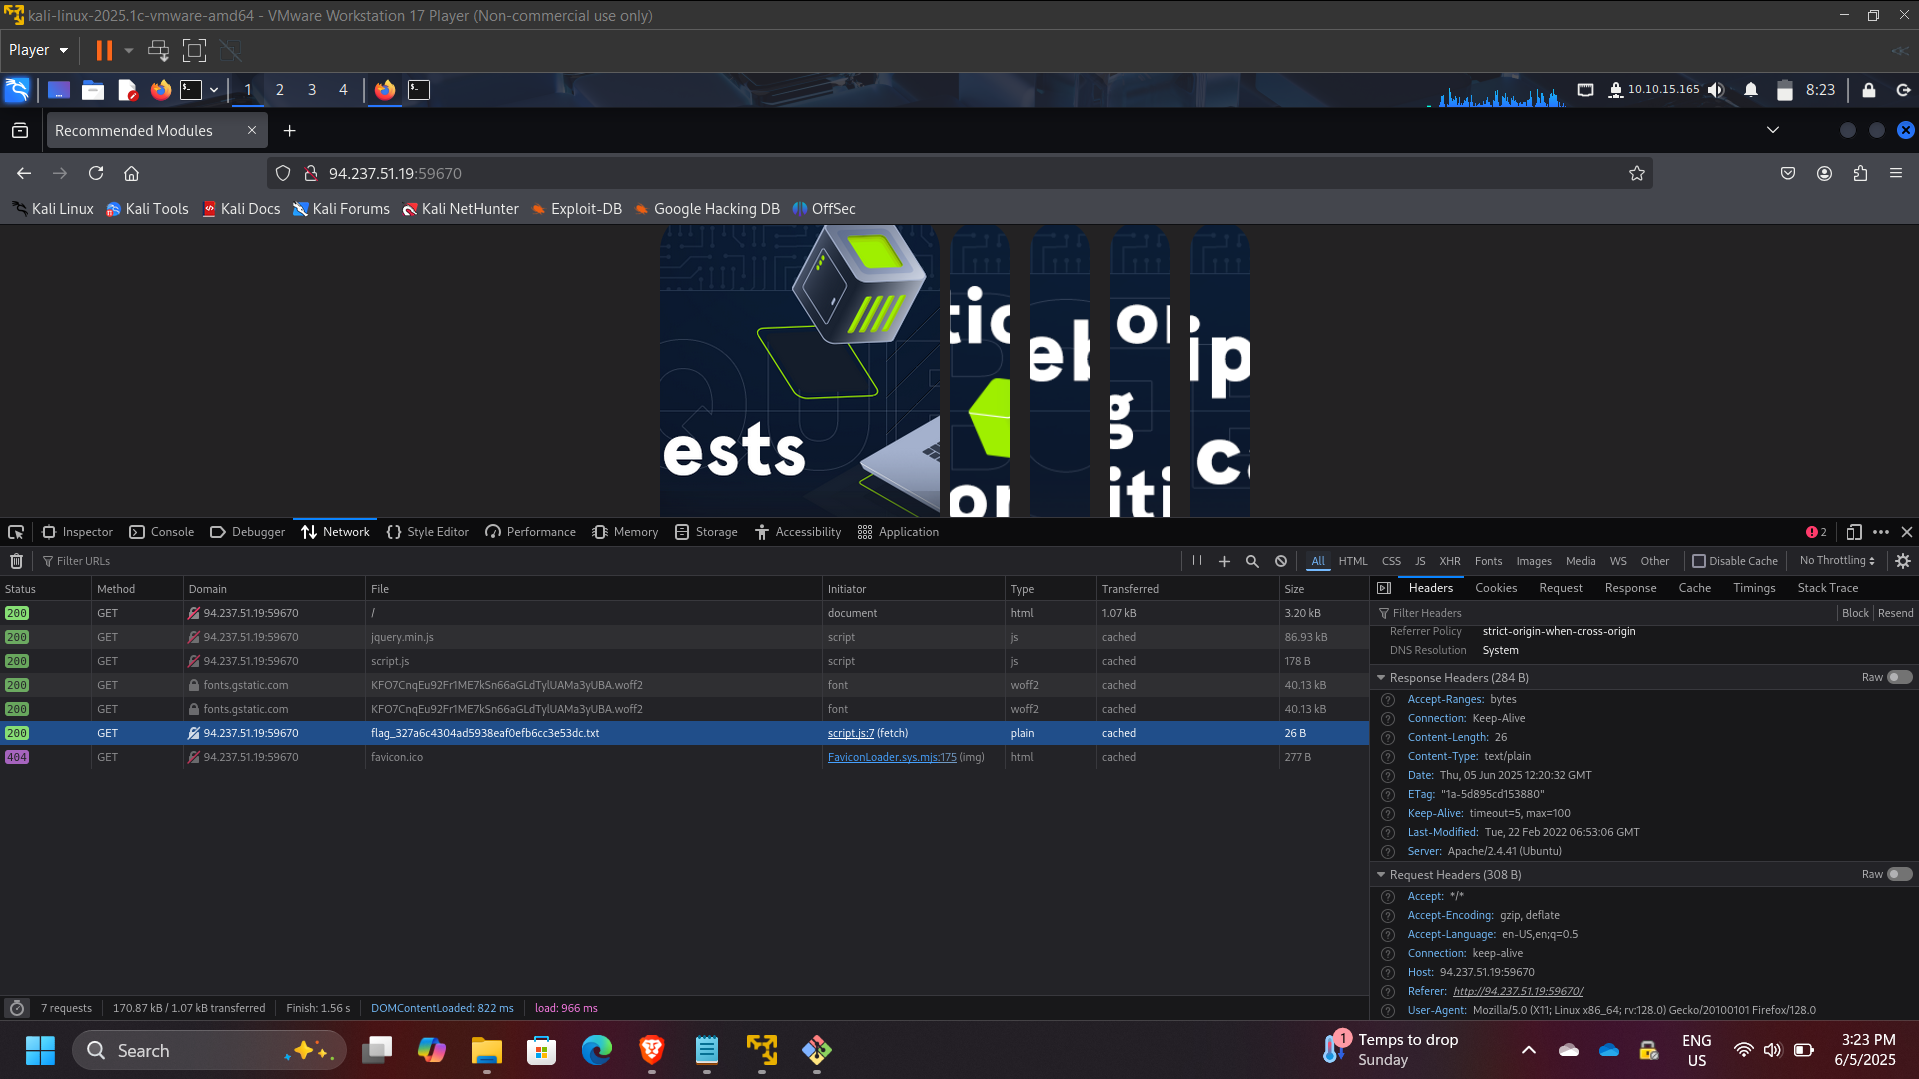1919x1079 pixels.
Task: Open script.js:7 initiator link
Action: [x=850, y=733]
